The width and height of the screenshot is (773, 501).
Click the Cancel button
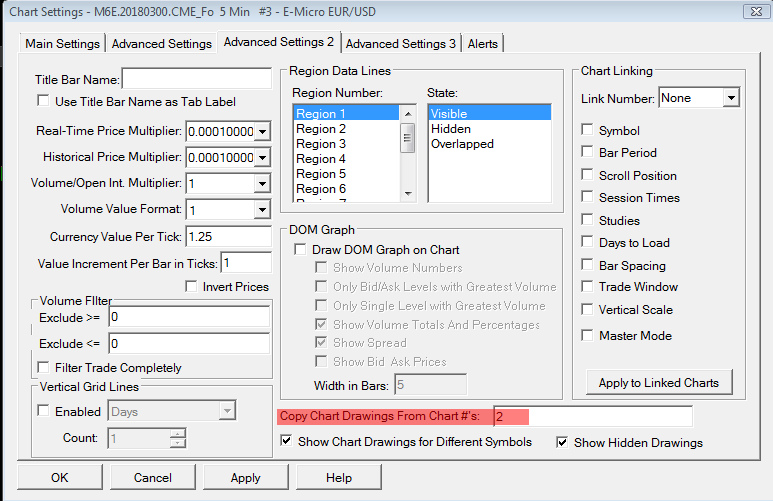(153, 477)
